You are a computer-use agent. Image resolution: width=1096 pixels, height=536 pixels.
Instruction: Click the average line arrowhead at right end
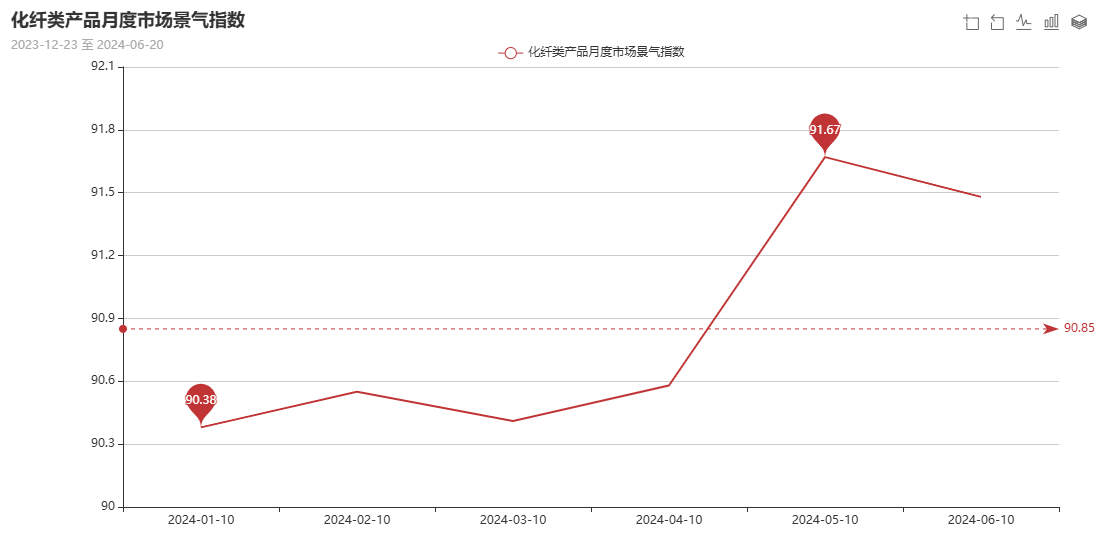point(1051,329)
